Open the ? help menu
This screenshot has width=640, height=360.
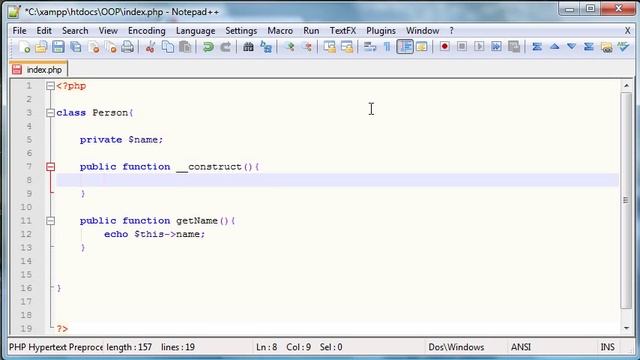pos(451,31)
